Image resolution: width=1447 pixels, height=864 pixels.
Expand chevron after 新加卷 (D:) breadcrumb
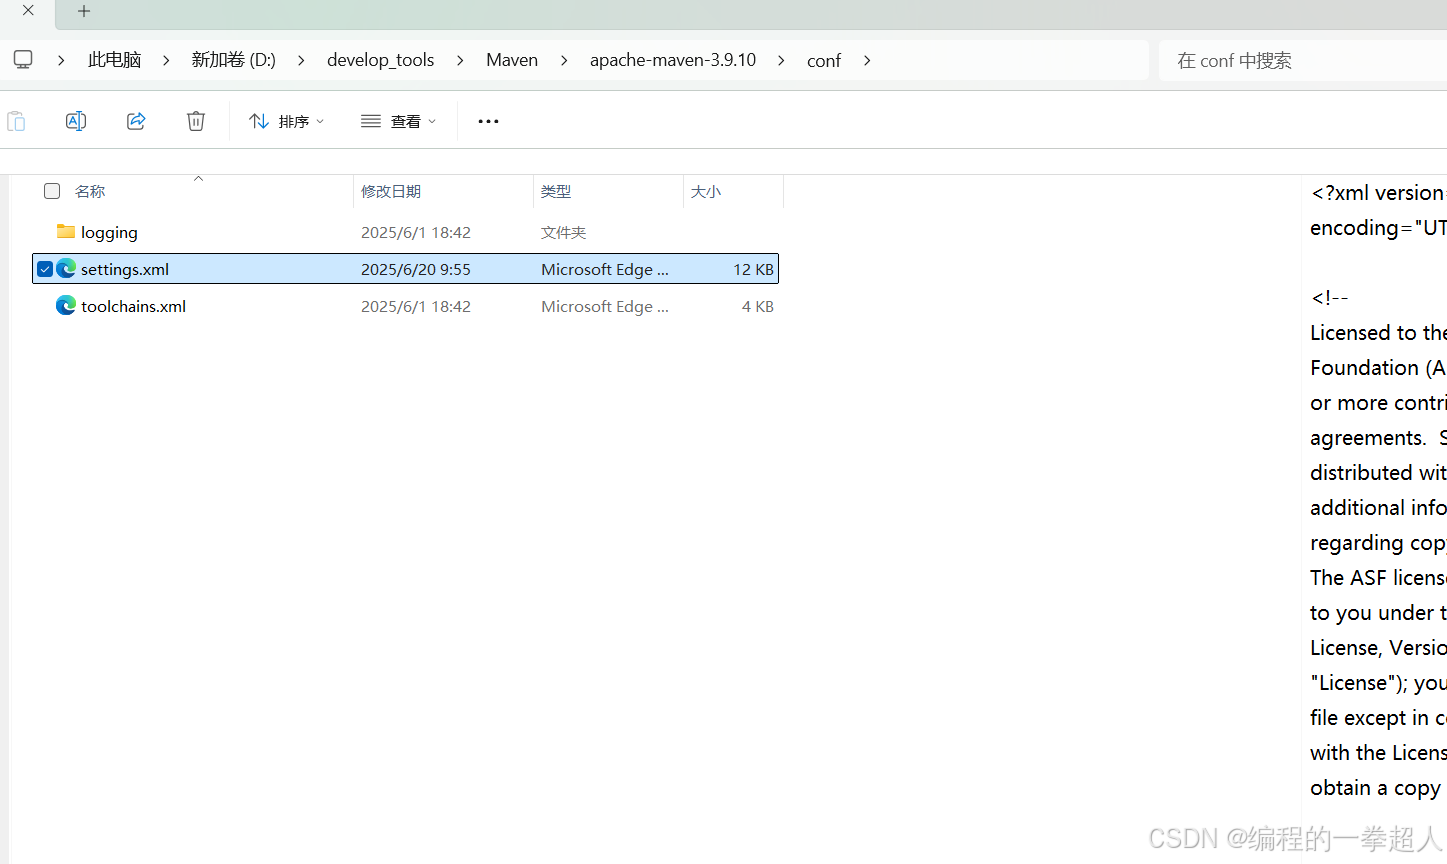click(301, 60)
